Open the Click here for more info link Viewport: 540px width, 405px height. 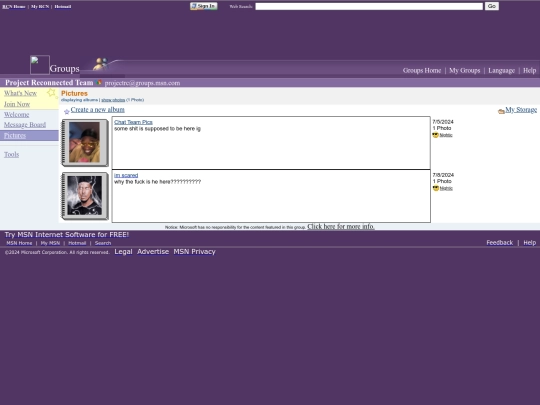(x=341, y=226)
